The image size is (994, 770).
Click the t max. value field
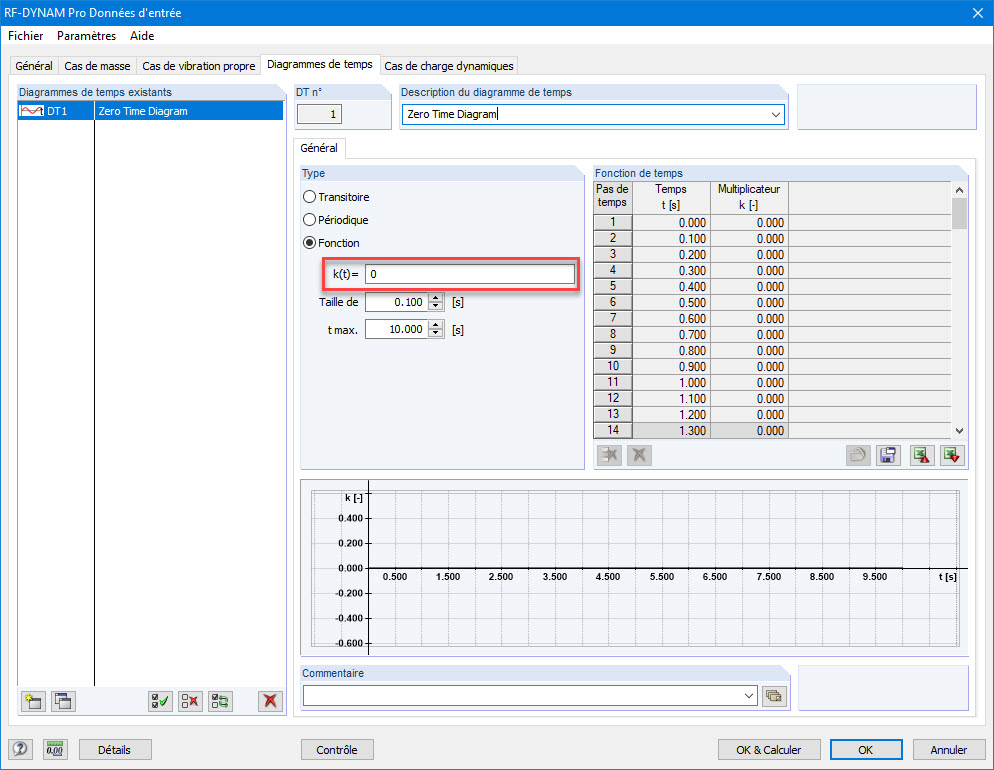(397, 330)
